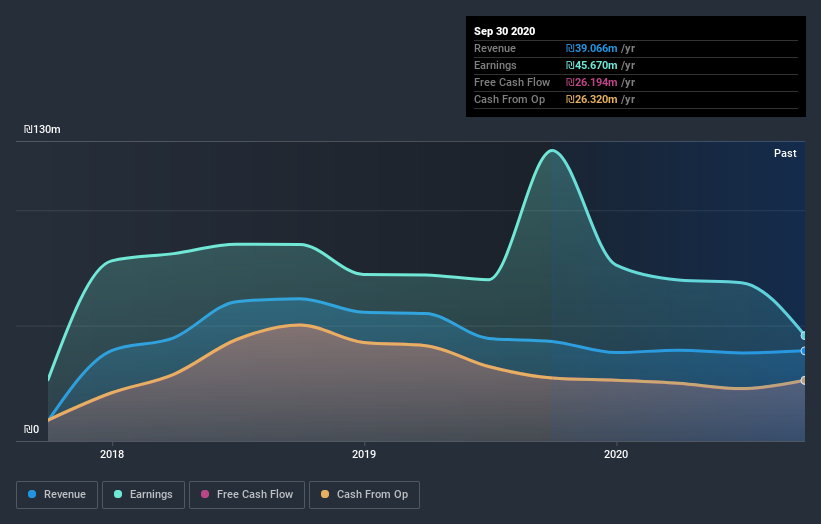Click the Revenue value ₪39.066m in tooltip
Image resolution: width=821 pixels, height=524 pixels.
591,48
